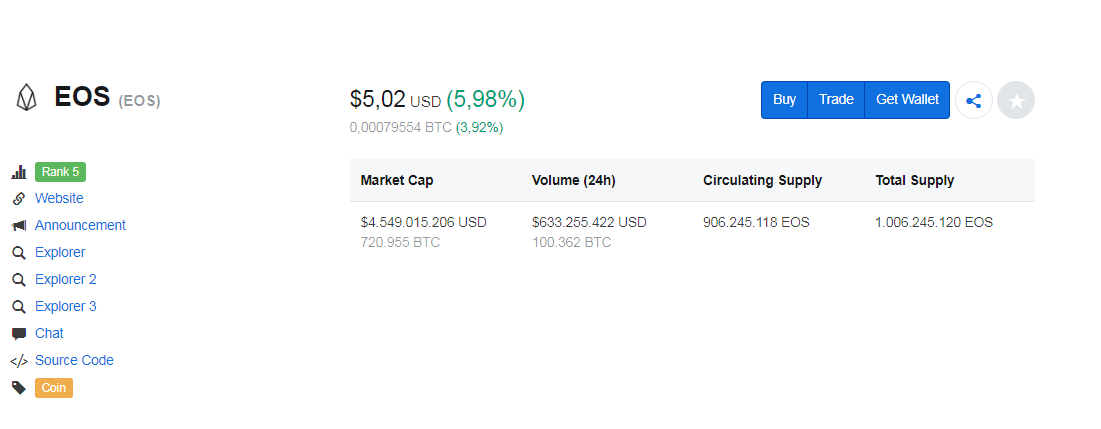1101x429 pixels.
Task: Click the EOS coin logo icon
Action: pos(25,98)
